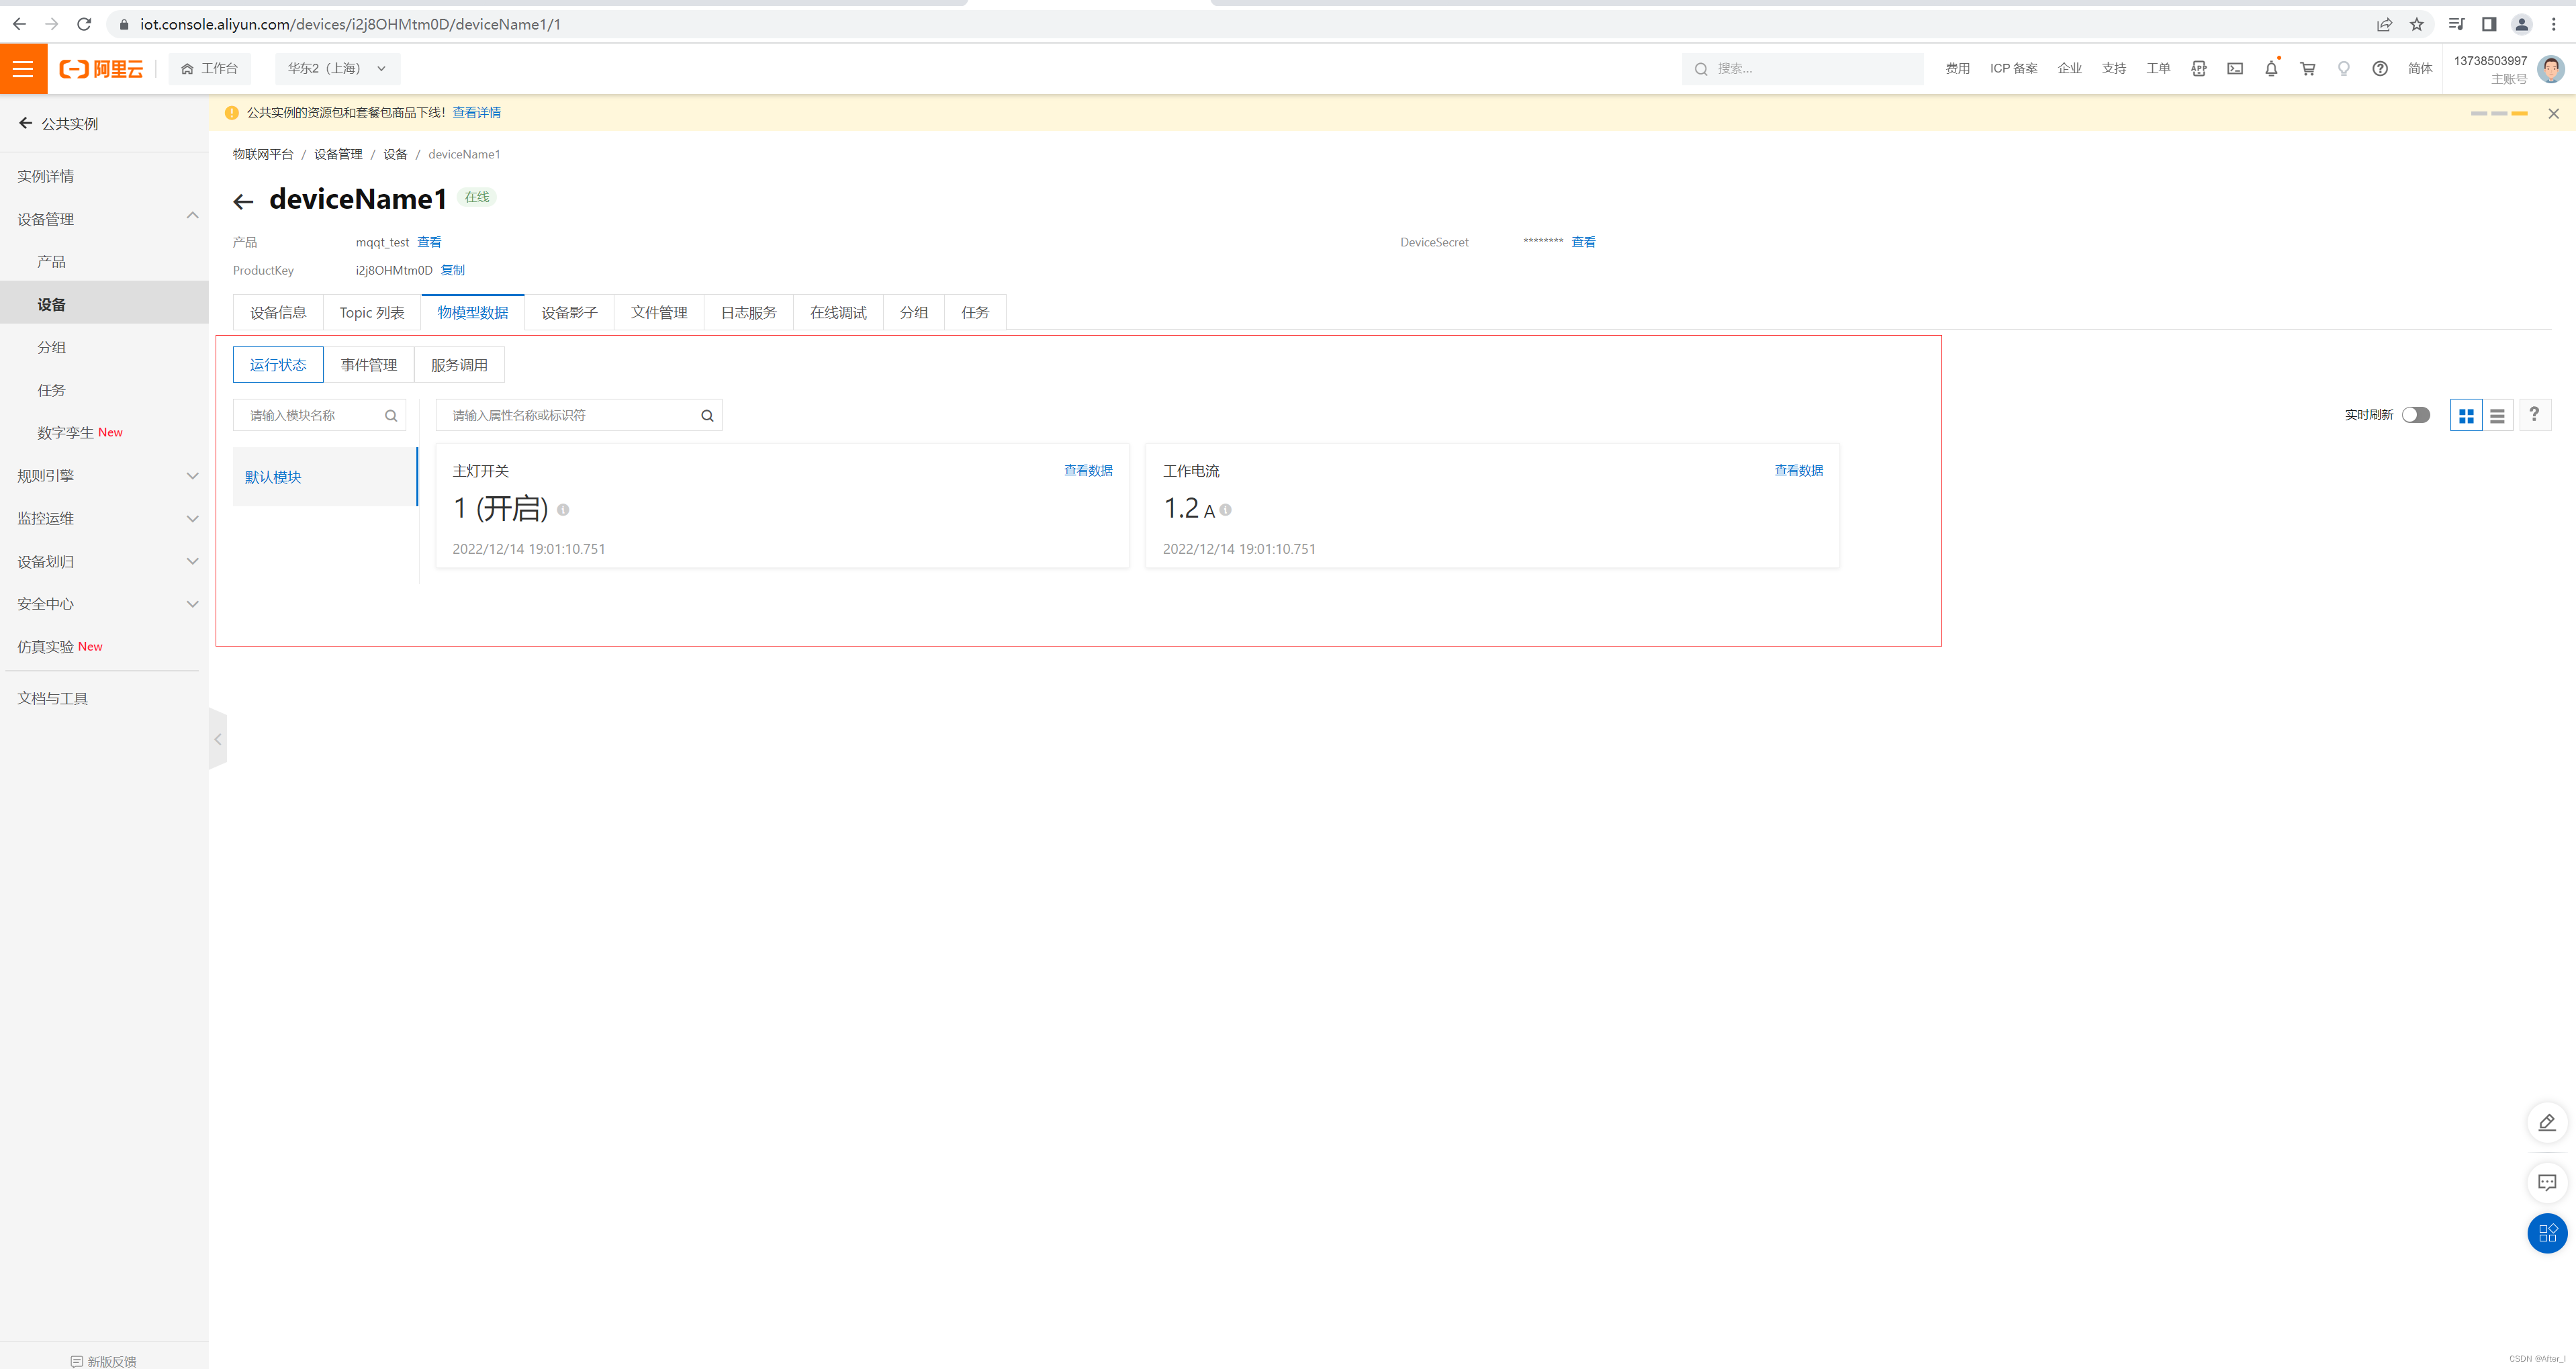Click the back arrow beside deviceName1

pos(243,202)
